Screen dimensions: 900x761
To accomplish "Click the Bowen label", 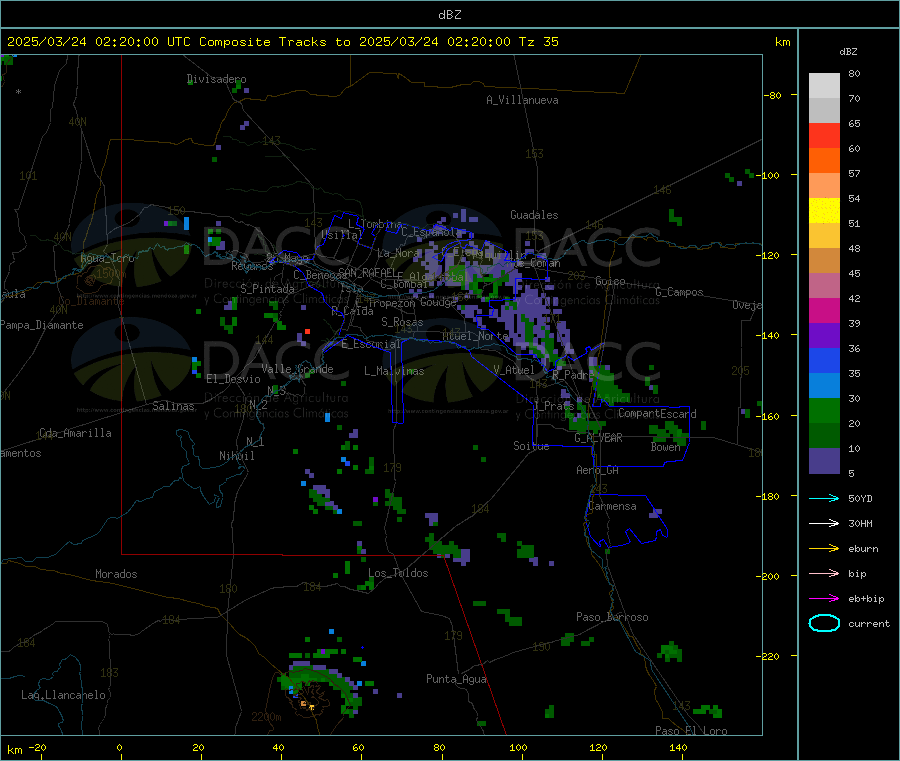I will (x=666, y=447).
